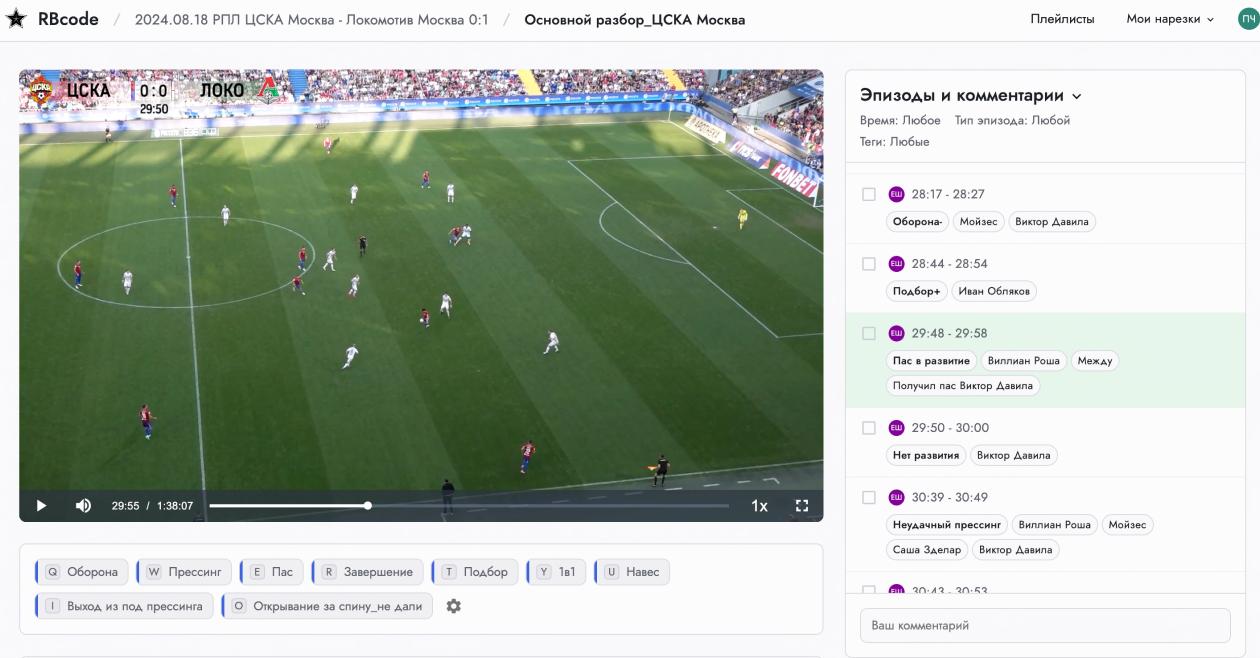The width and height of the screenshot is (1260, 658).
Task: Click the RBcode star logo
Action: pos(17,20)
